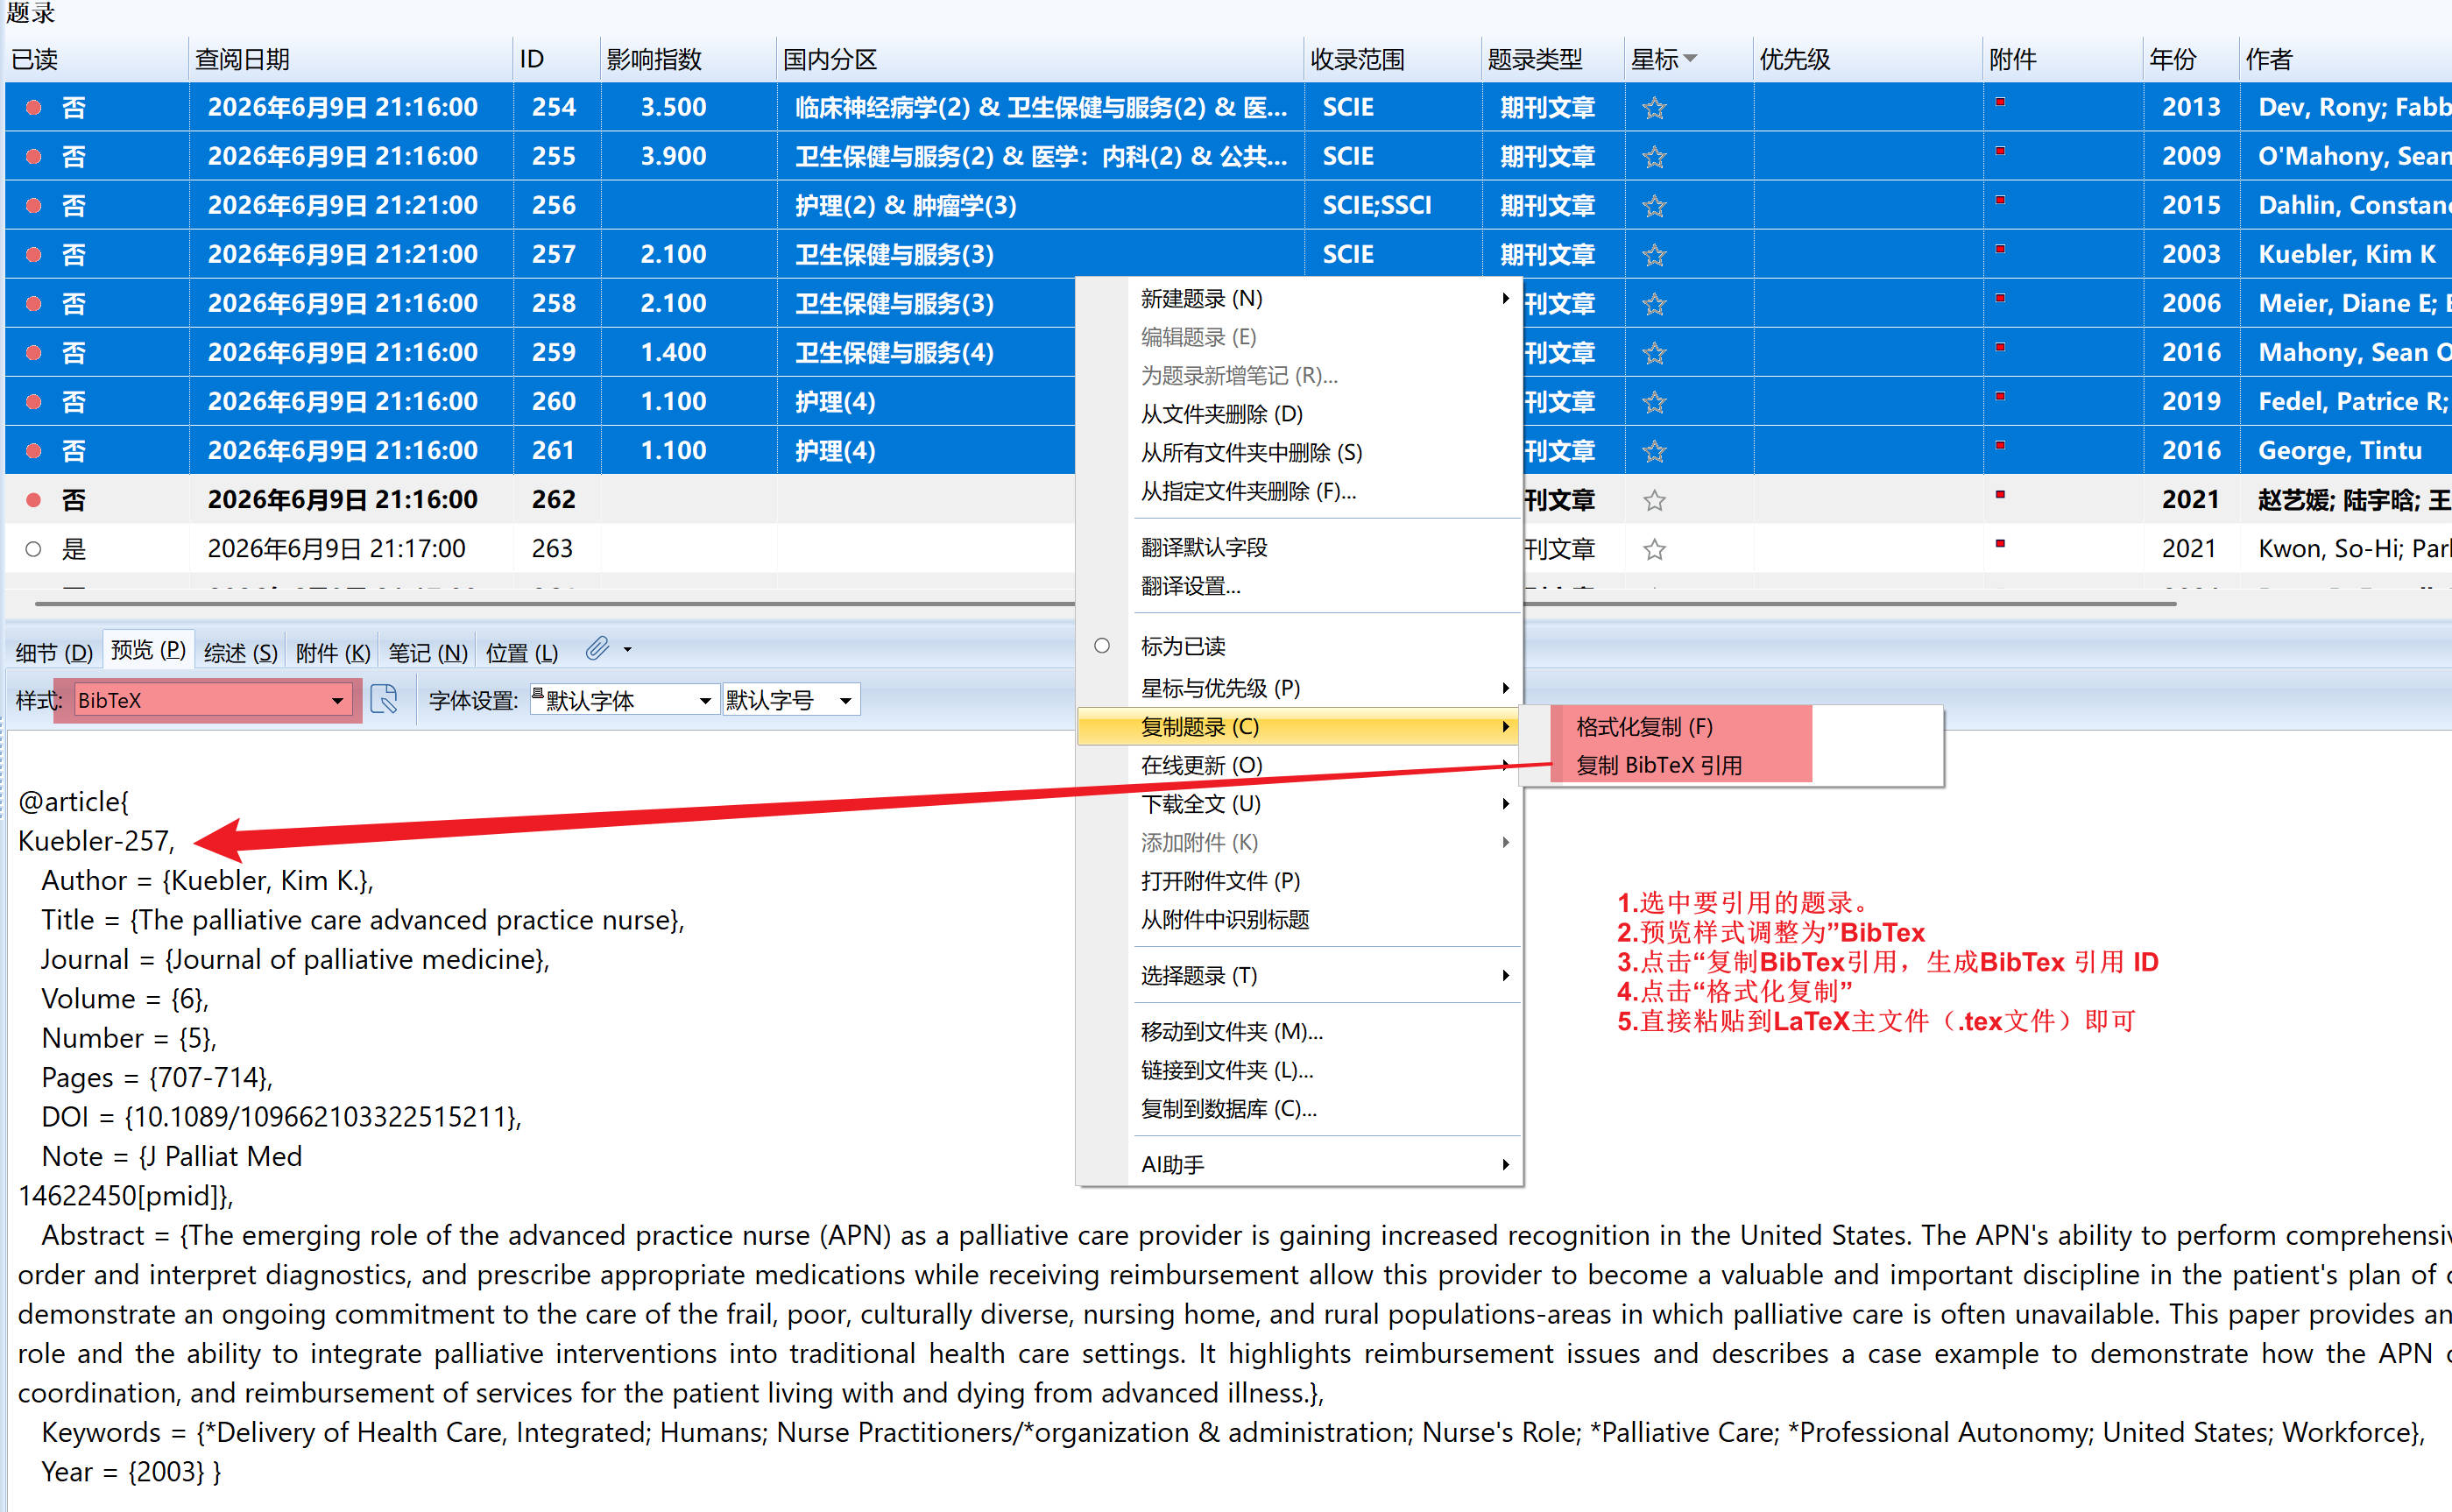
Task: Sort by the 年份 column header
Action: pyautogui.click(x=2190, y=59)
